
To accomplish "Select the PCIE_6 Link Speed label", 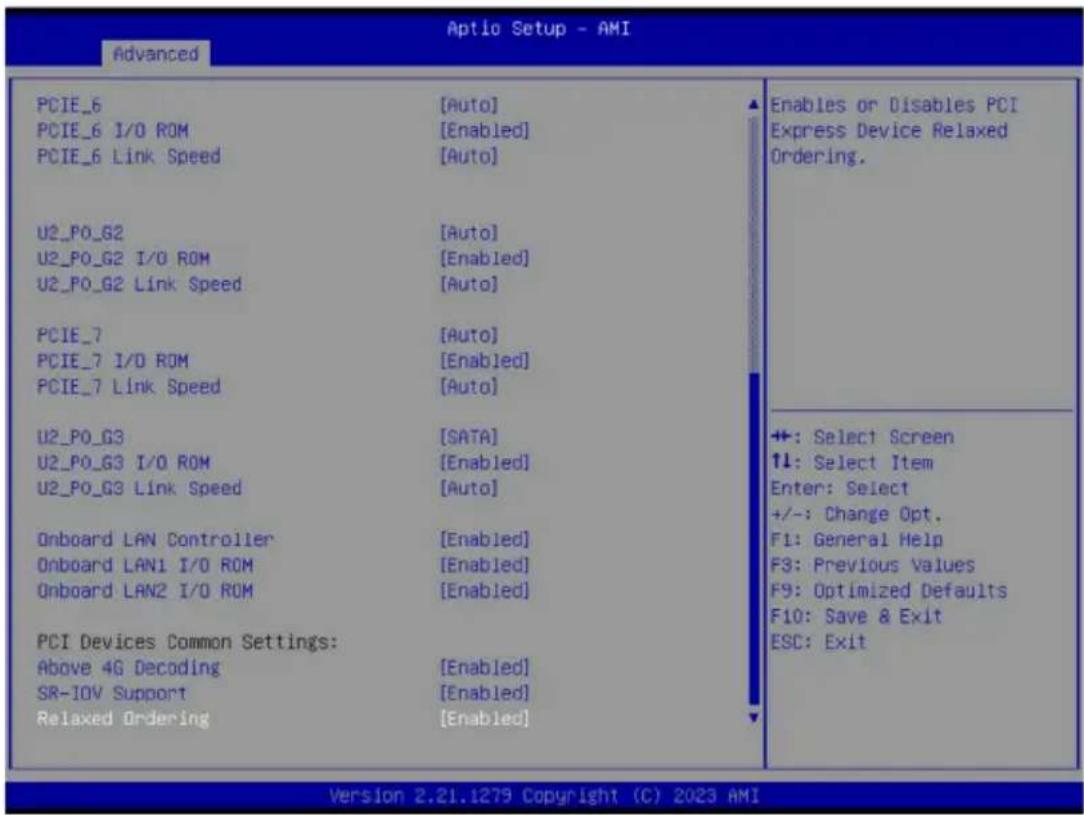I will [129, 156].
